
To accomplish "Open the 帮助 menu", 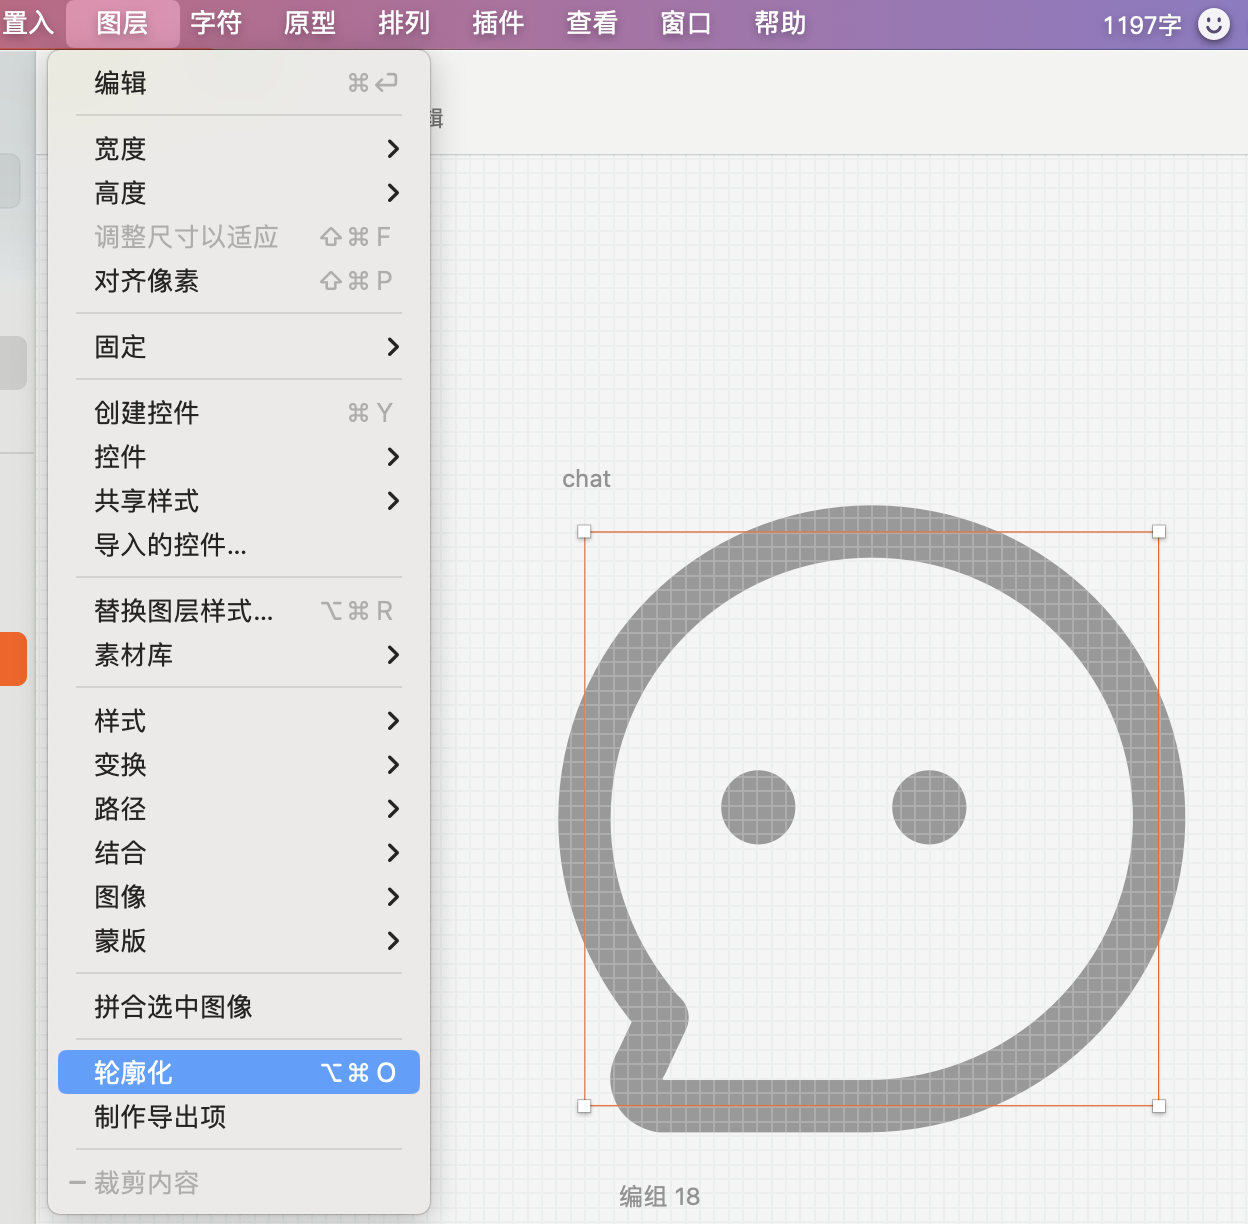I will (x=780, y=23).
